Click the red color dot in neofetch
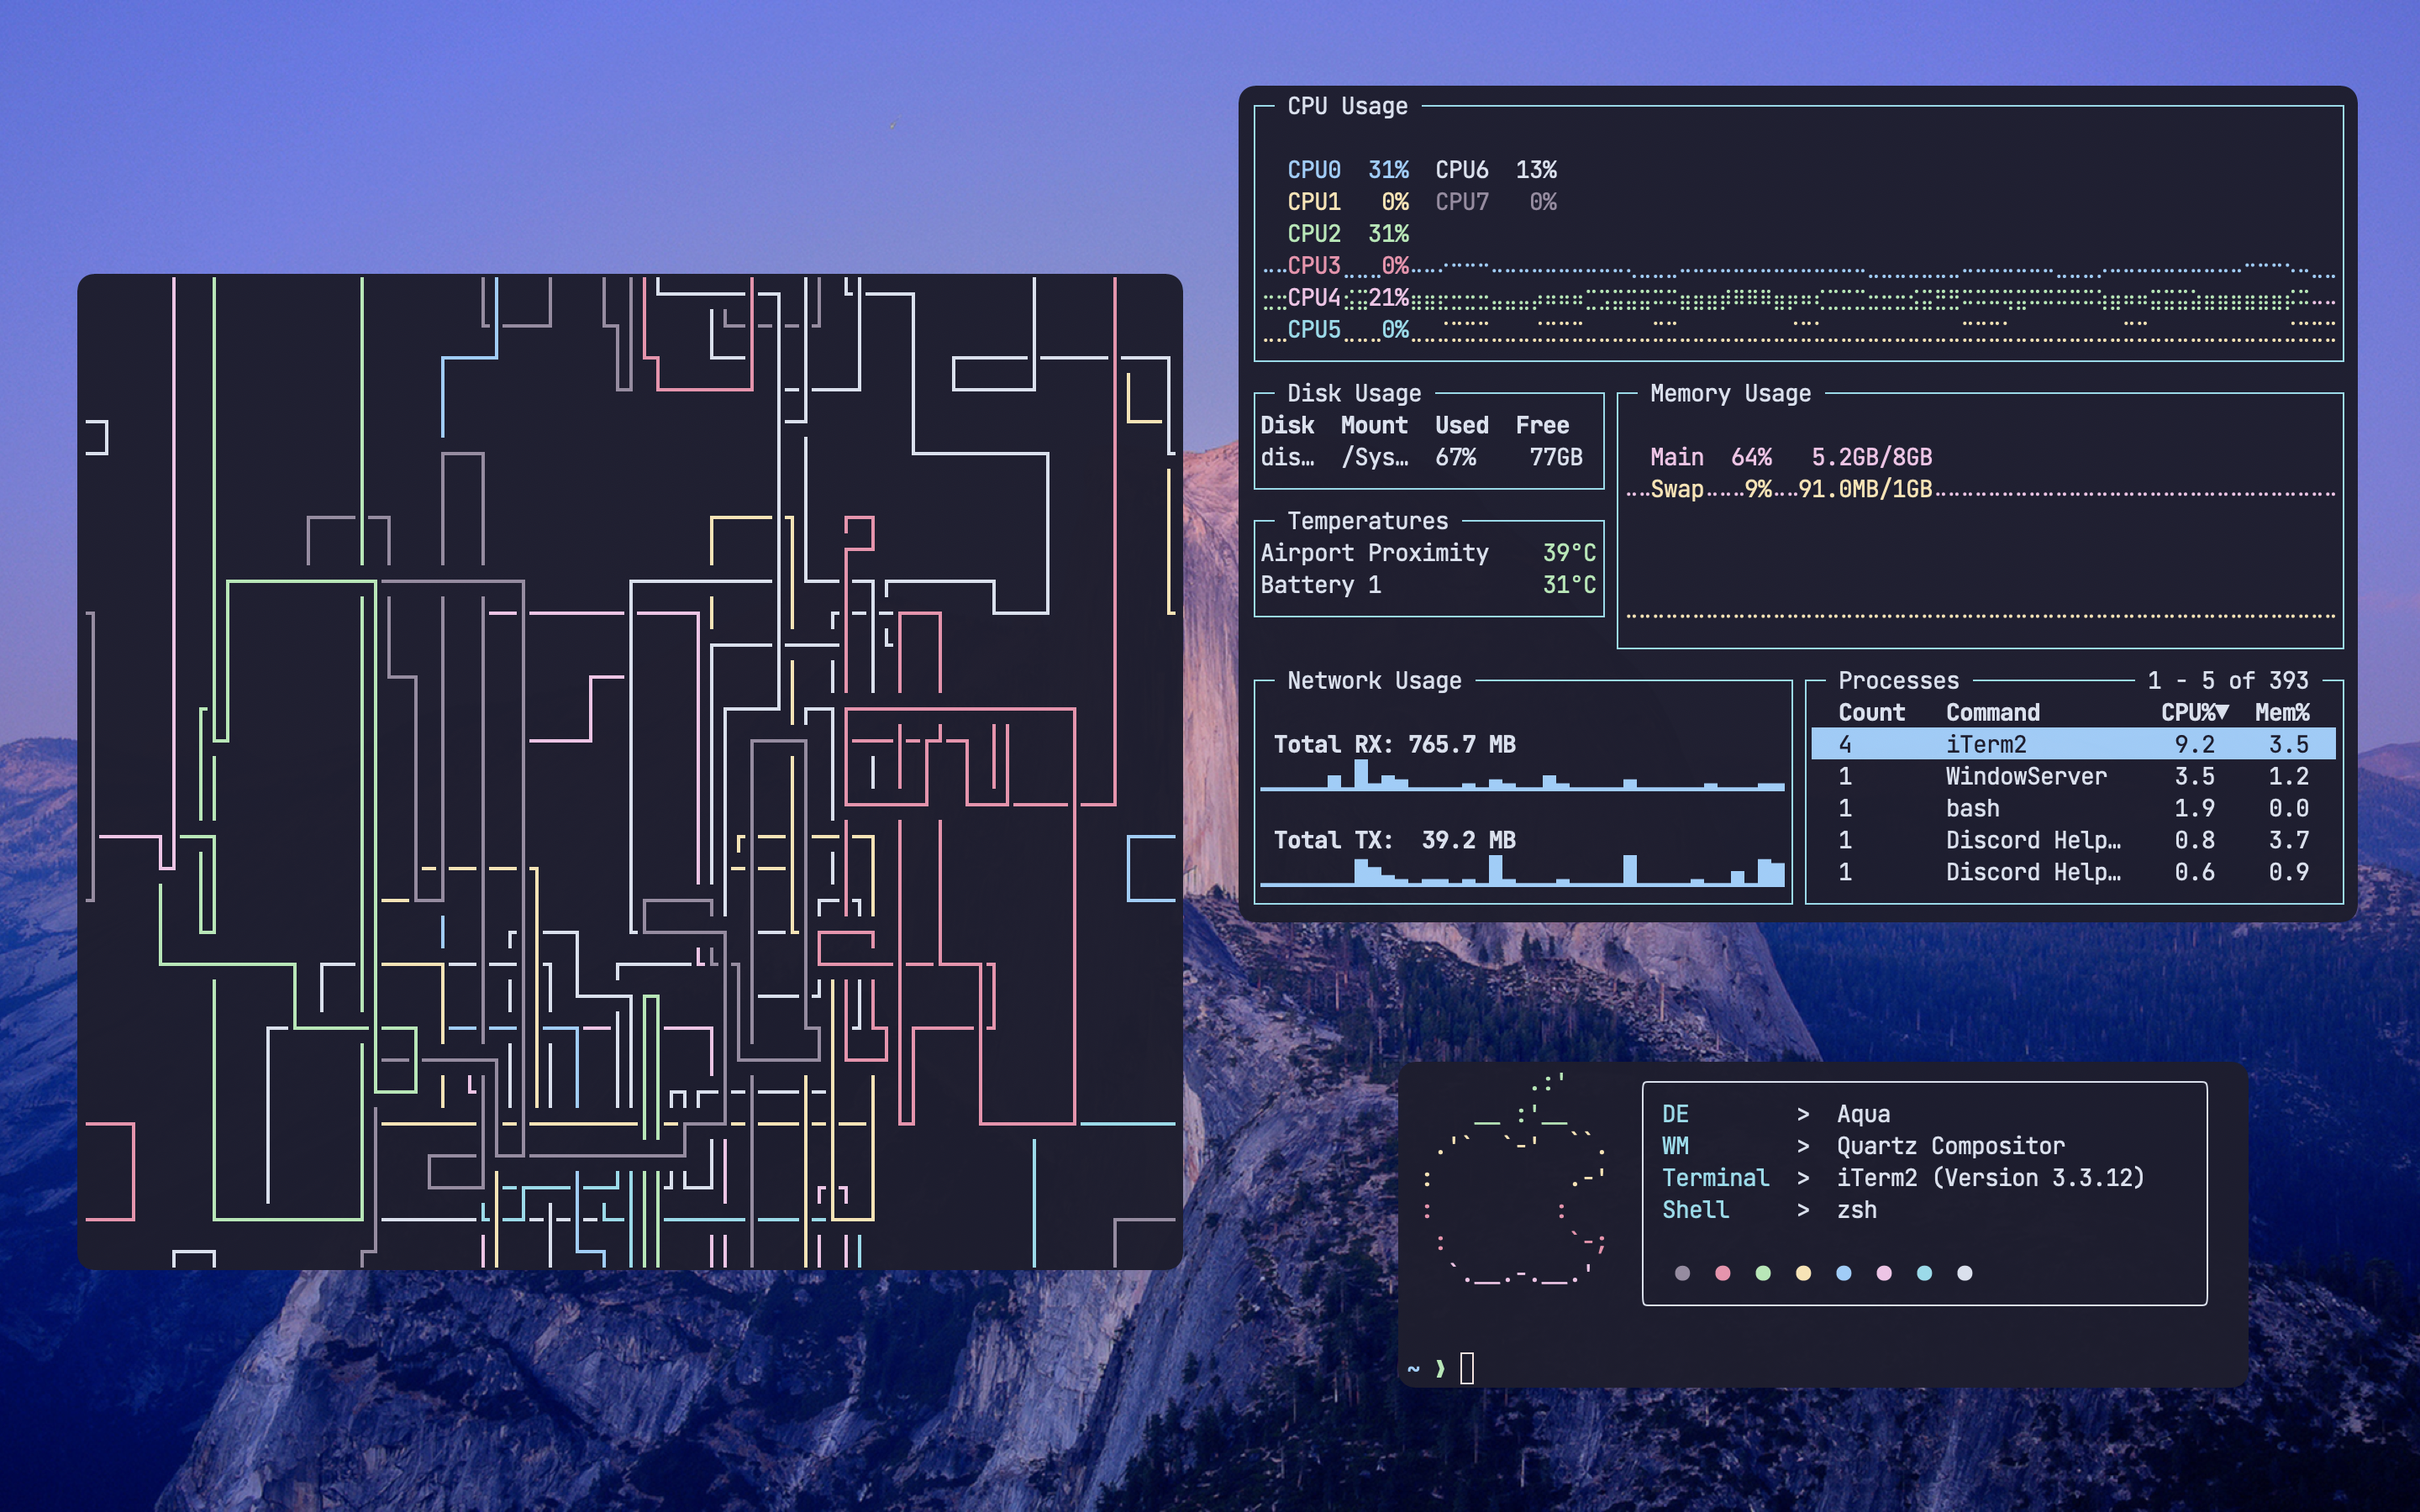 [x=1722, y=1273]
